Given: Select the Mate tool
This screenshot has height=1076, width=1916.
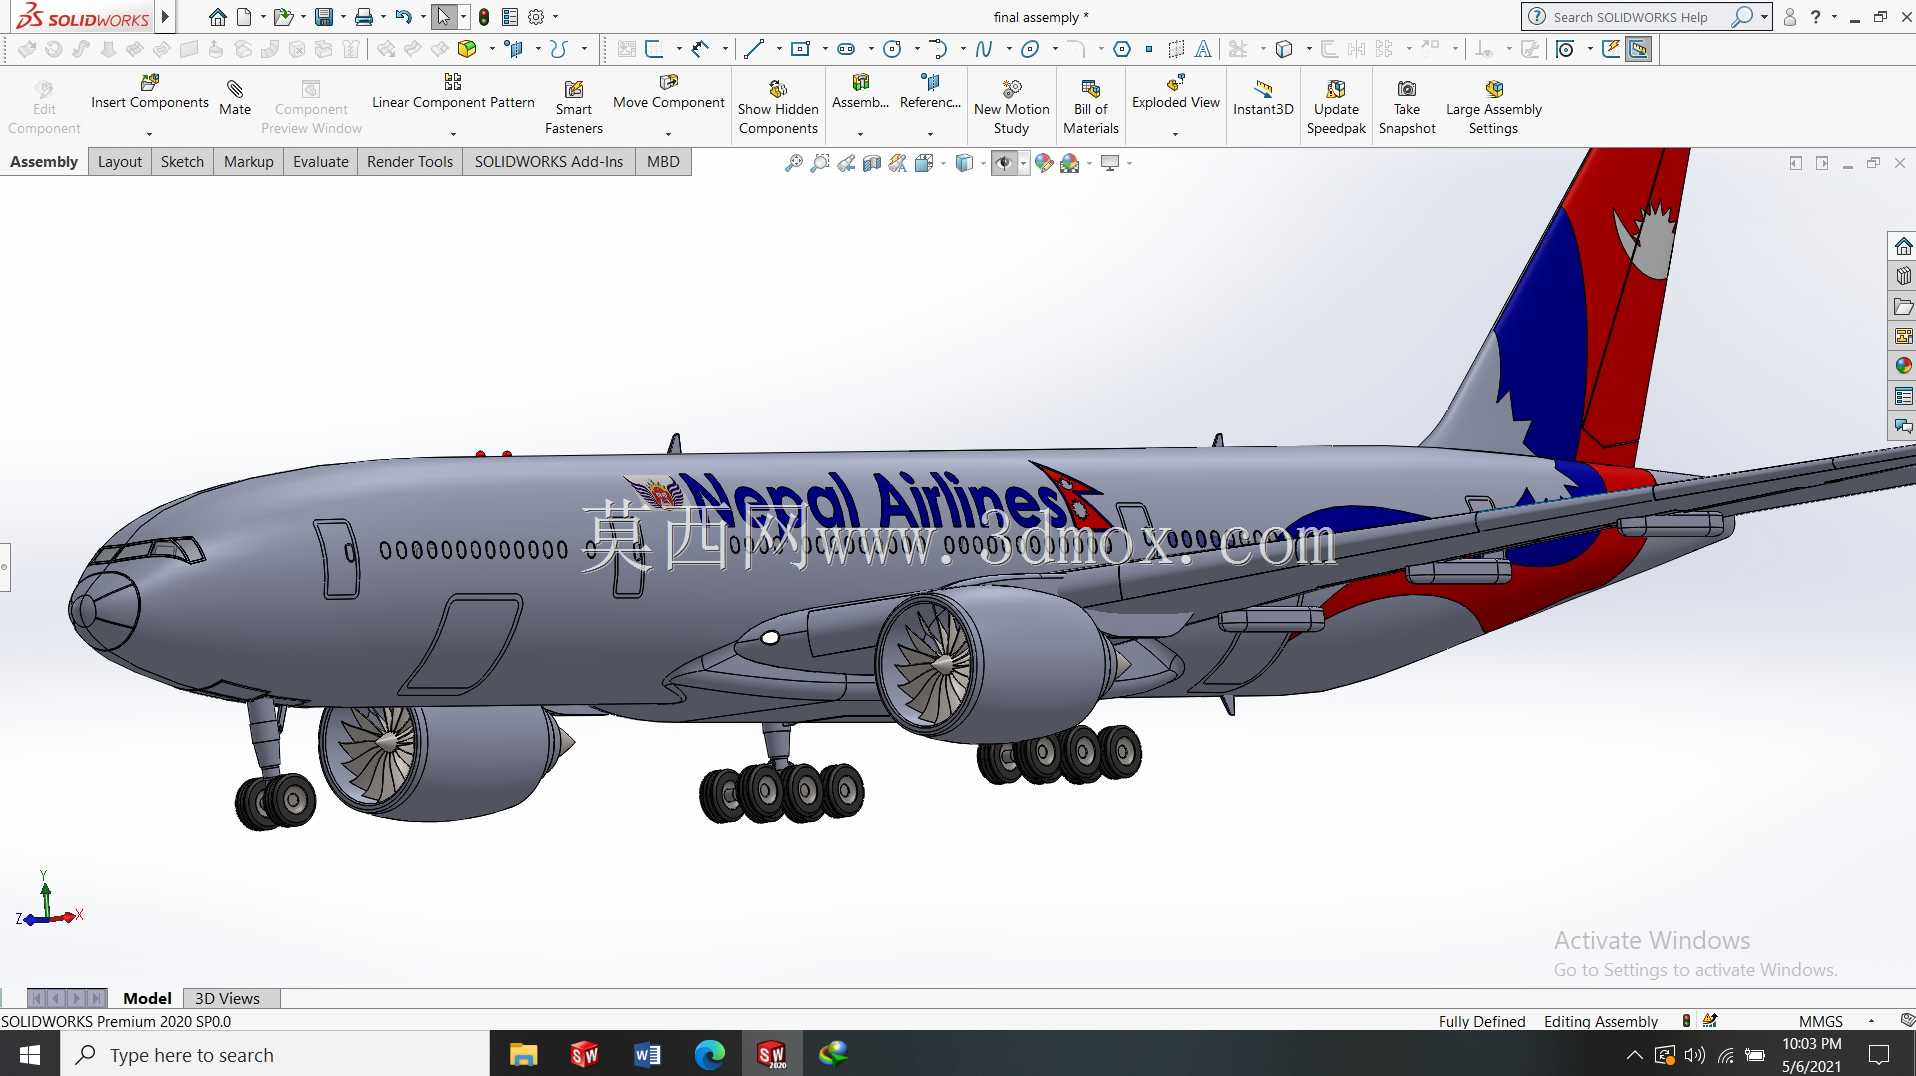Looking at the screenshot, I should pyautogui.click(x=235, y=98).
